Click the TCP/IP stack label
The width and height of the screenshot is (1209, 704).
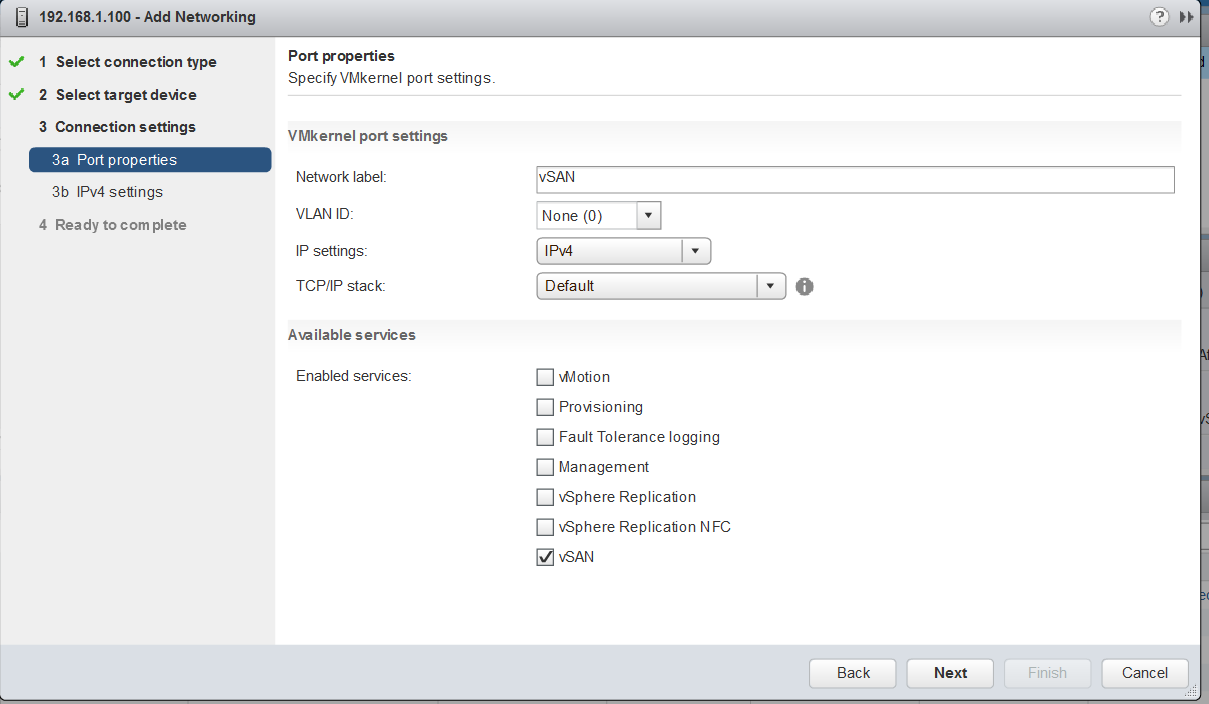coord(341,286)
